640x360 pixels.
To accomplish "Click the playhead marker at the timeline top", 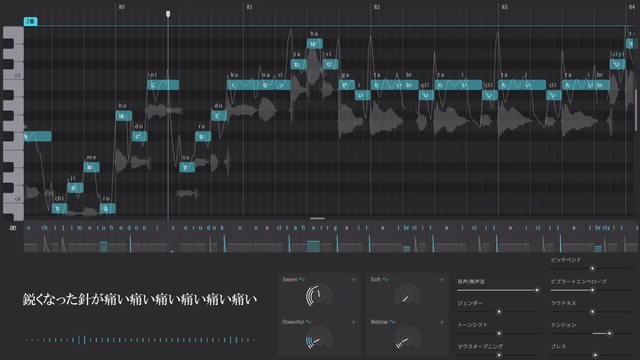I will 168,14.
